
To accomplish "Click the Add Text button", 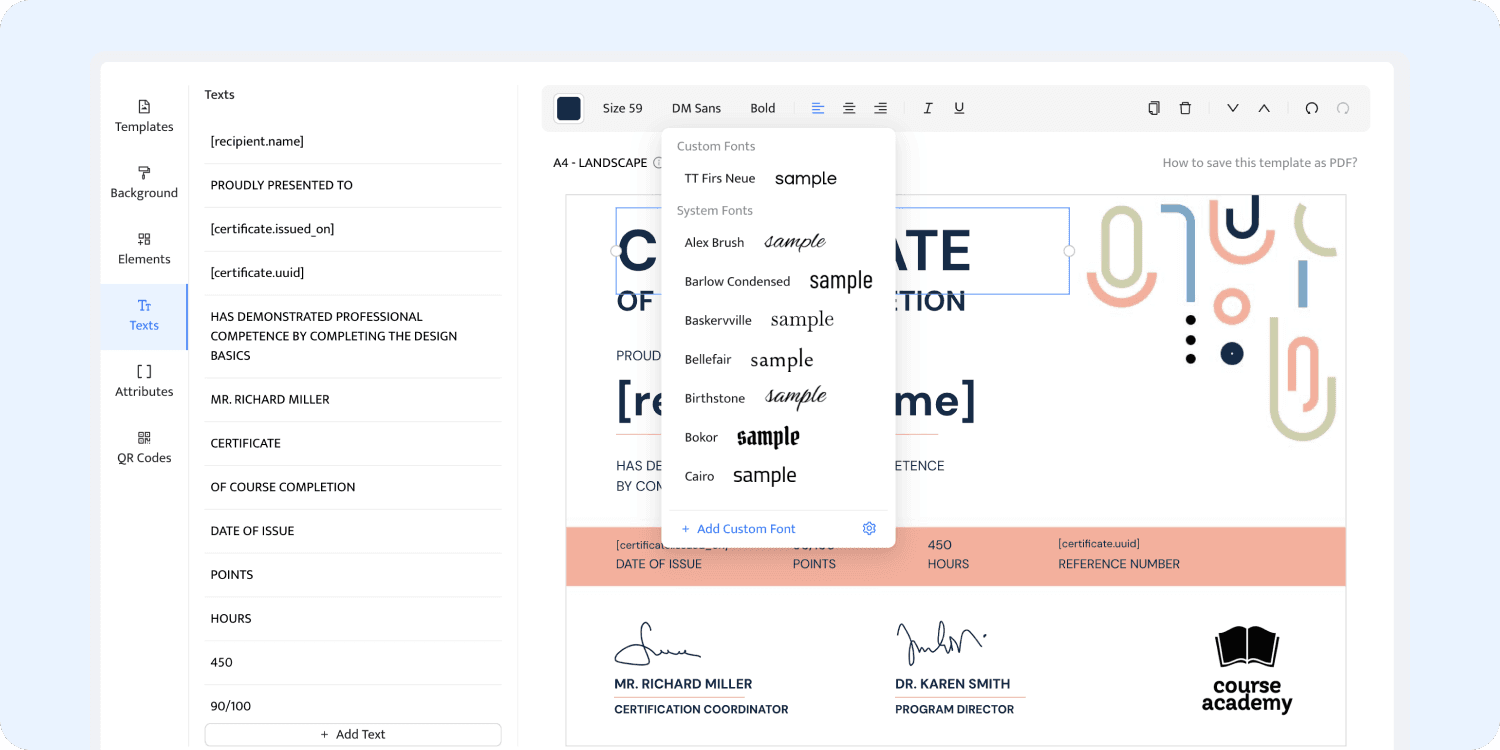I will coord(353,734).
